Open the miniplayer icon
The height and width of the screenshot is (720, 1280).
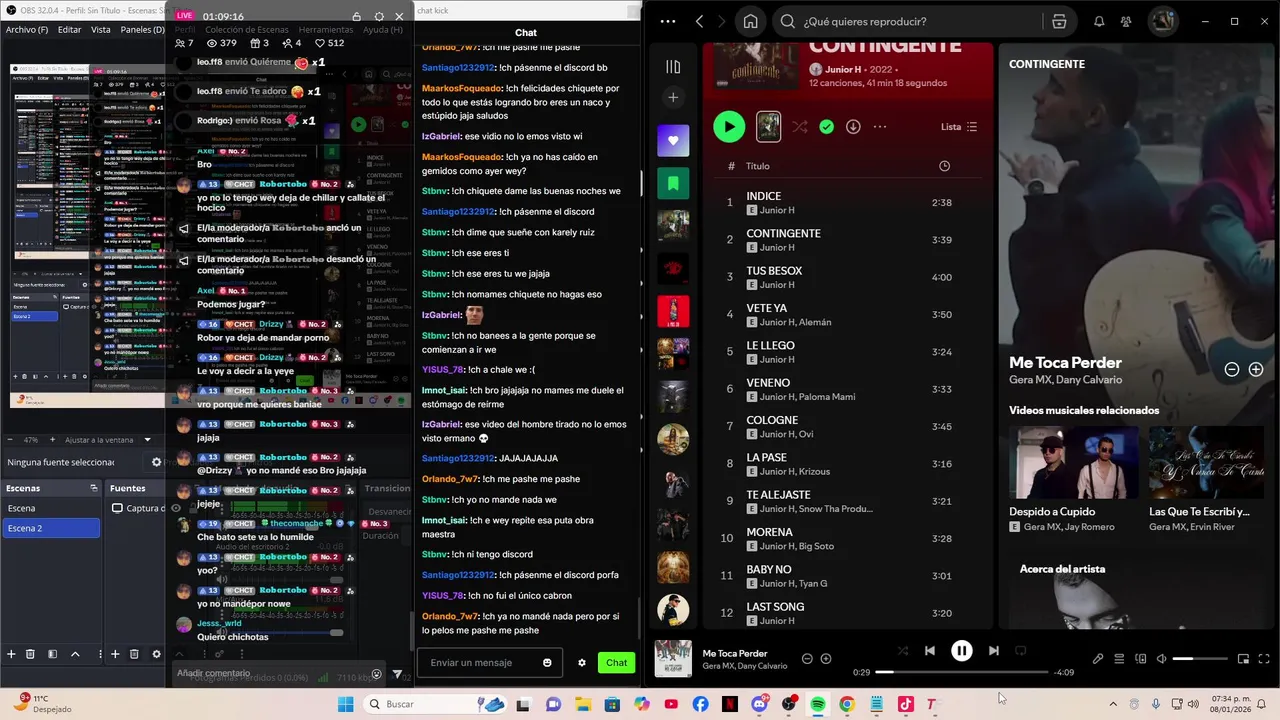pyautogui.click(x=1243, y=659)
